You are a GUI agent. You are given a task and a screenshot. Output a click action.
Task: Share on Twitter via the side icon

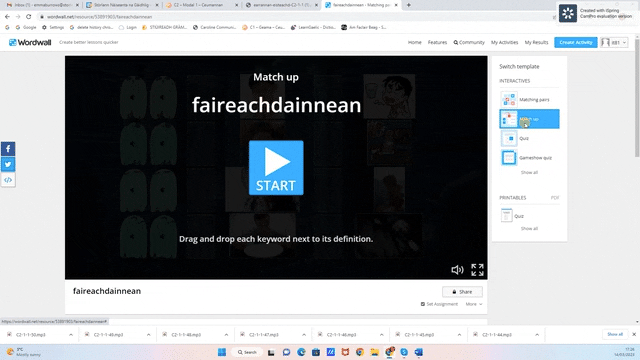pos(8,164)
